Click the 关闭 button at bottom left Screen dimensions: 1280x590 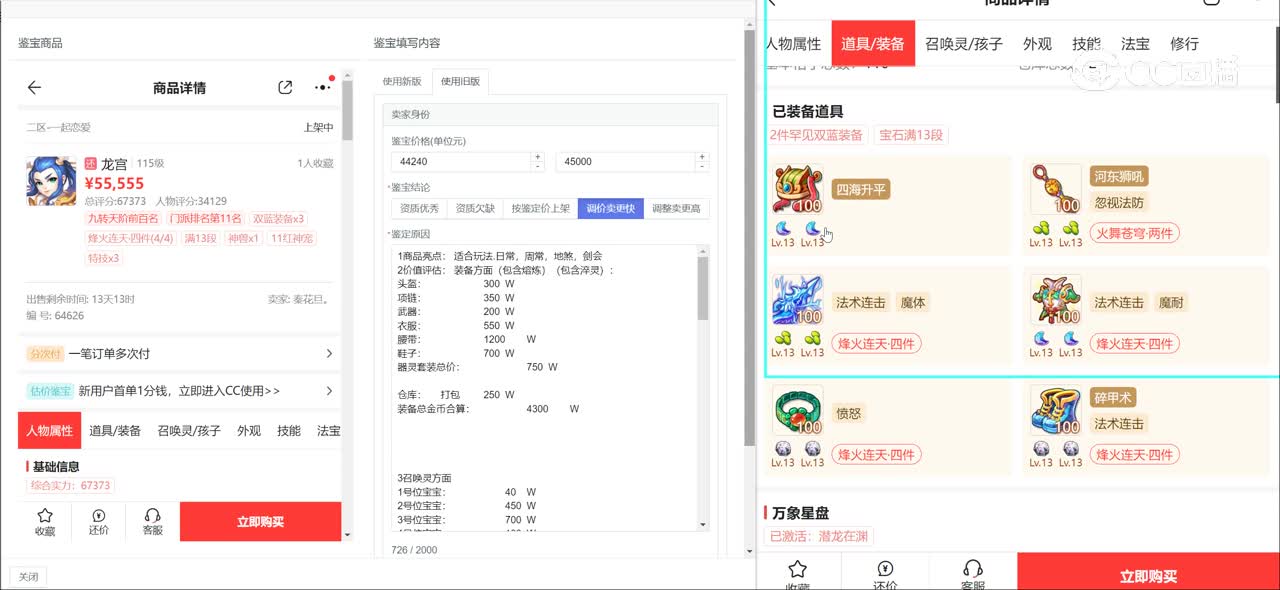[28, 577]
